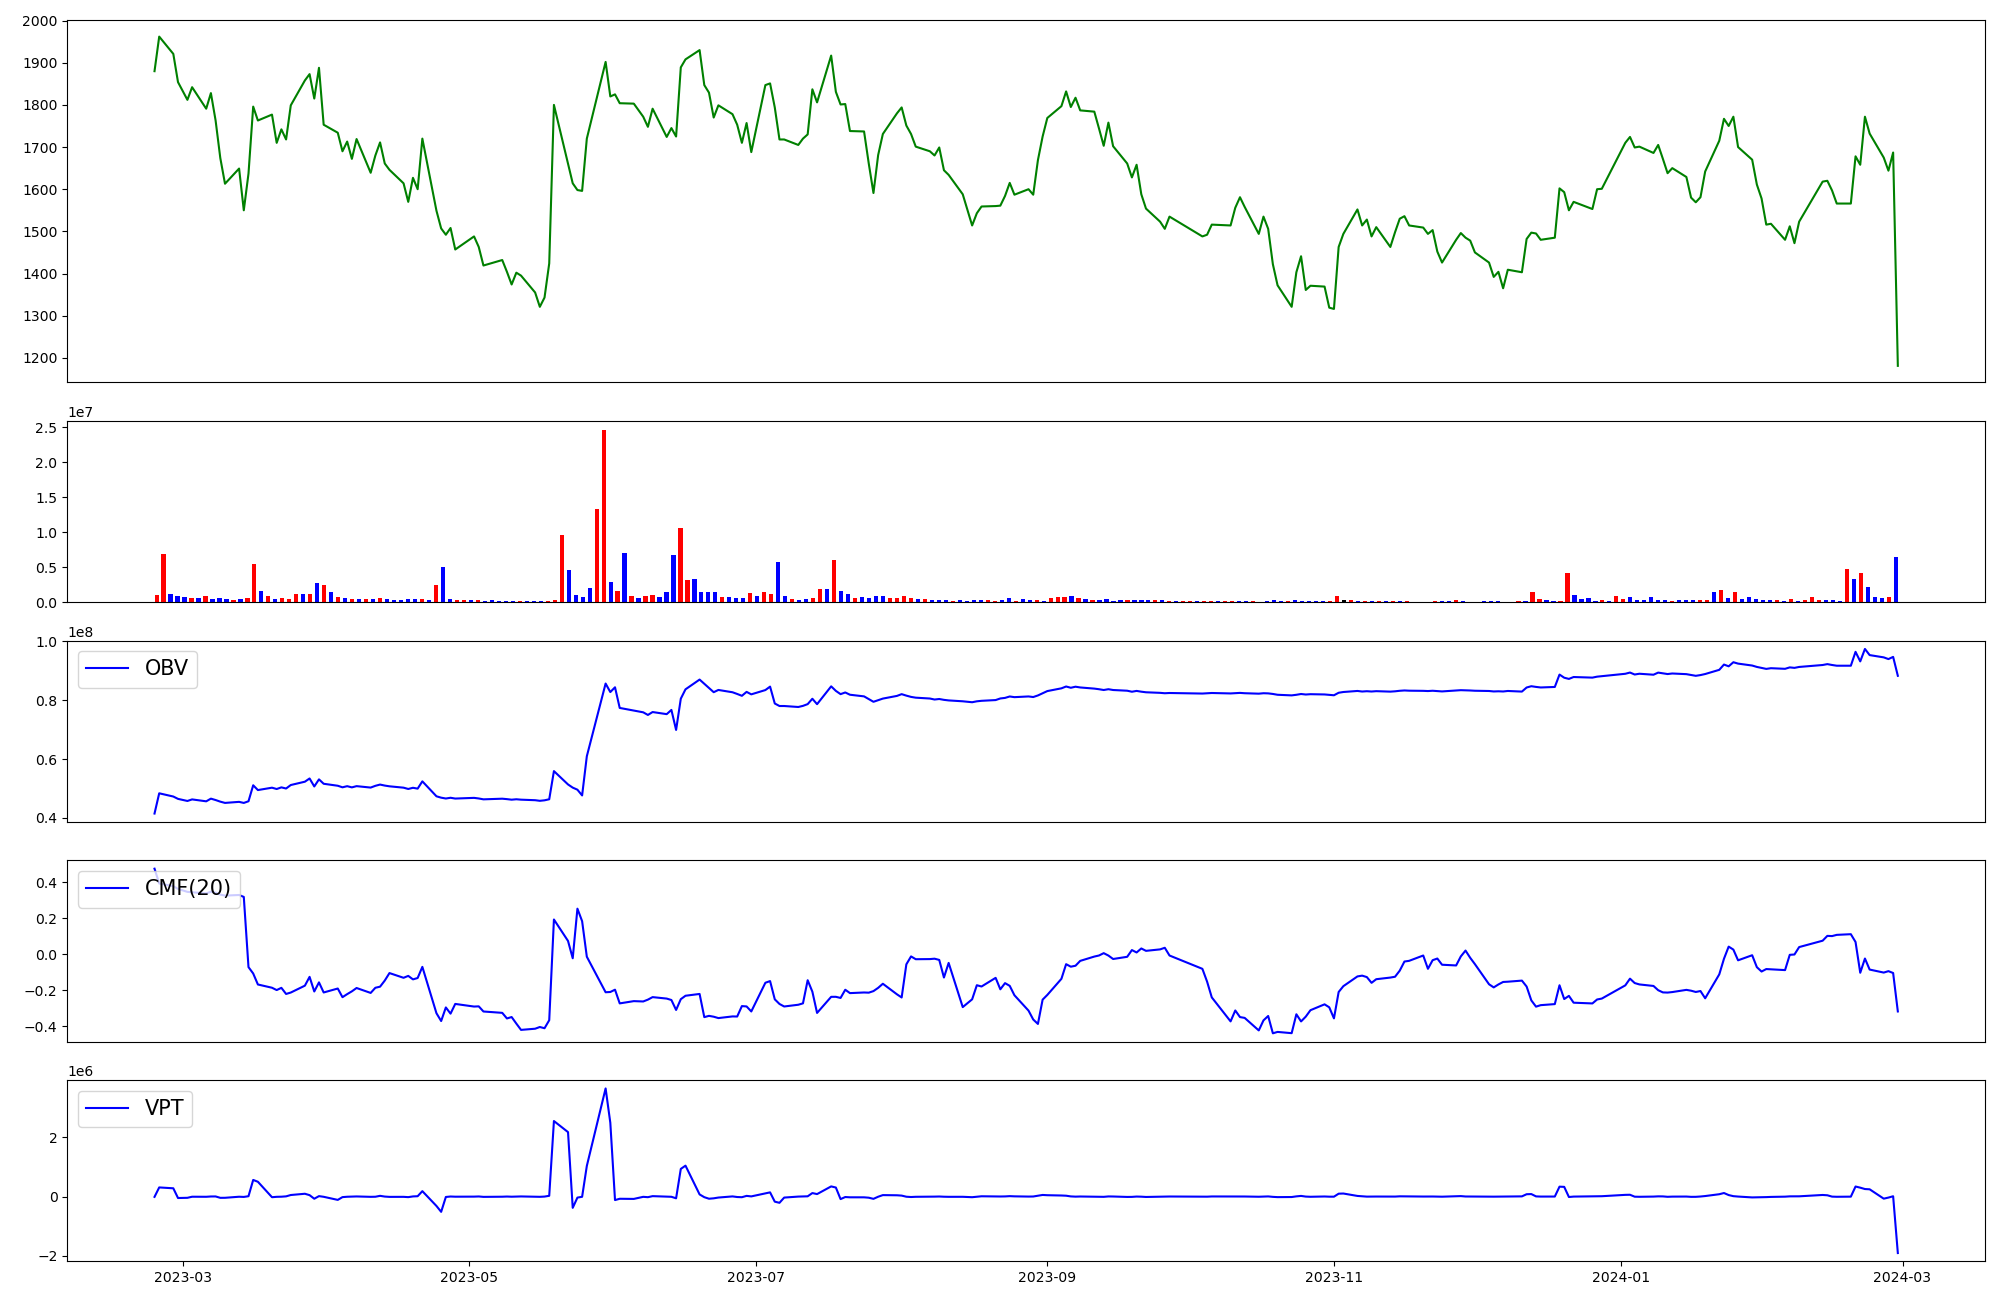Click the 1200 tick on price axis
Screen dimensions: 2000x1300
tap(40, 358)
